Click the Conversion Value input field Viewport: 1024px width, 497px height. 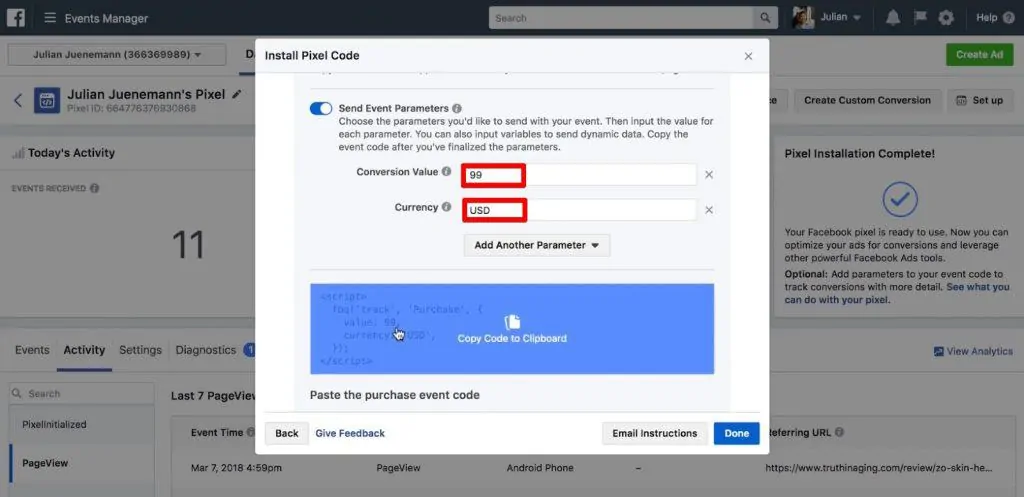click(x=579, y=175)
